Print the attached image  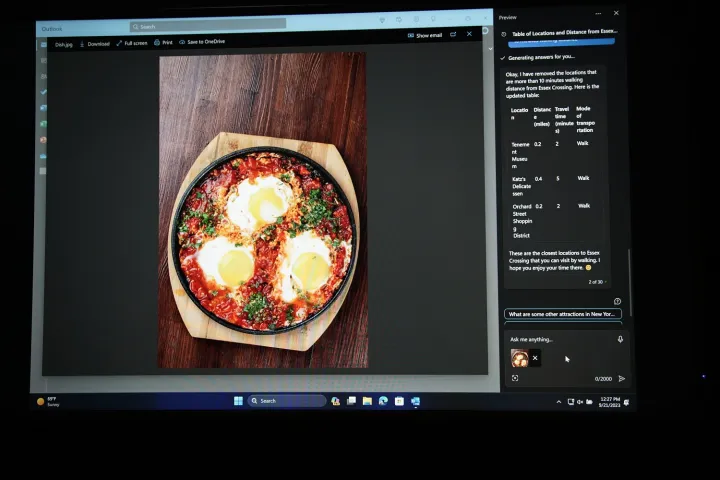(x=163, y=42)
